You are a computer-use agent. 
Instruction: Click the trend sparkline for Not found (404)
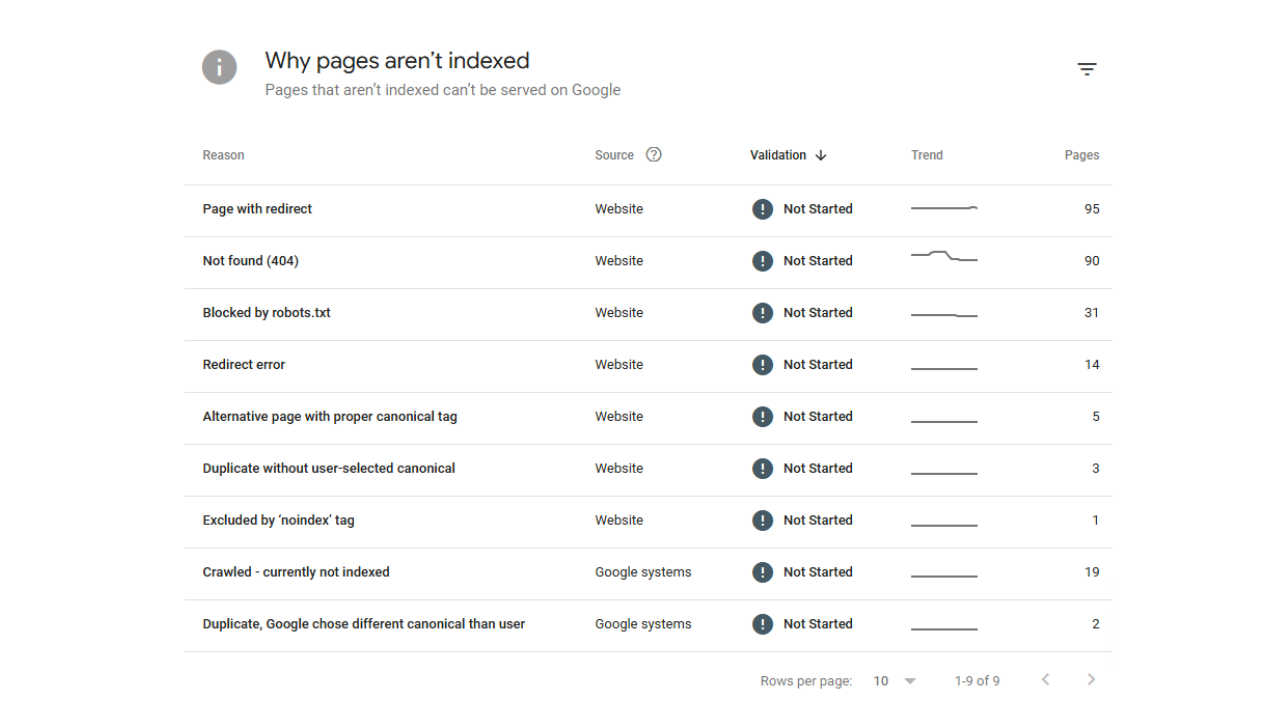(944, 257)
